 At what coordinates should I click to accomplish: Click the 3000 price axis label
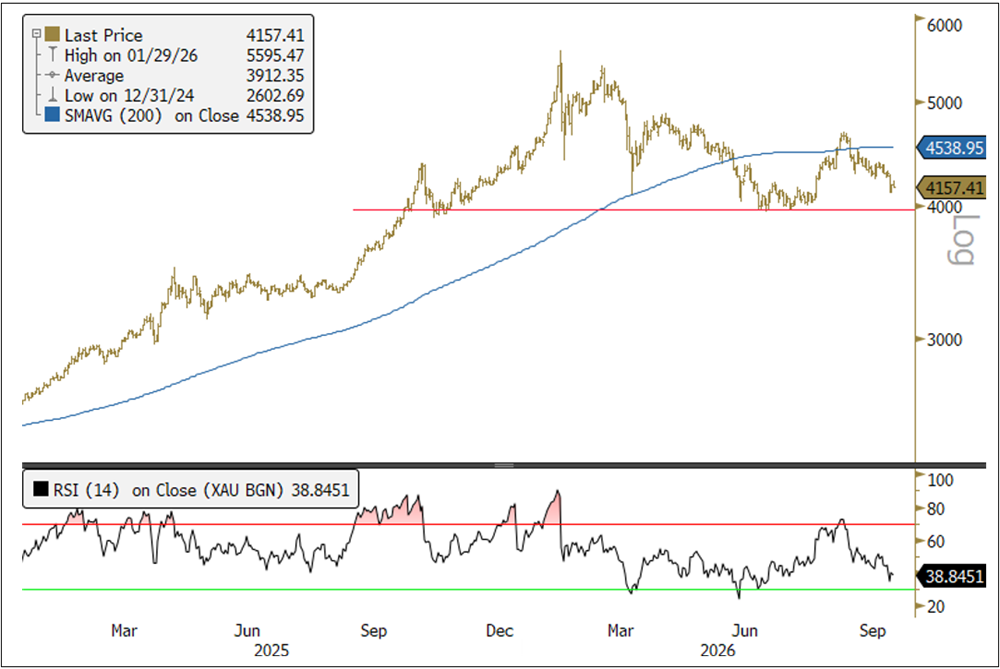(945, 339)
